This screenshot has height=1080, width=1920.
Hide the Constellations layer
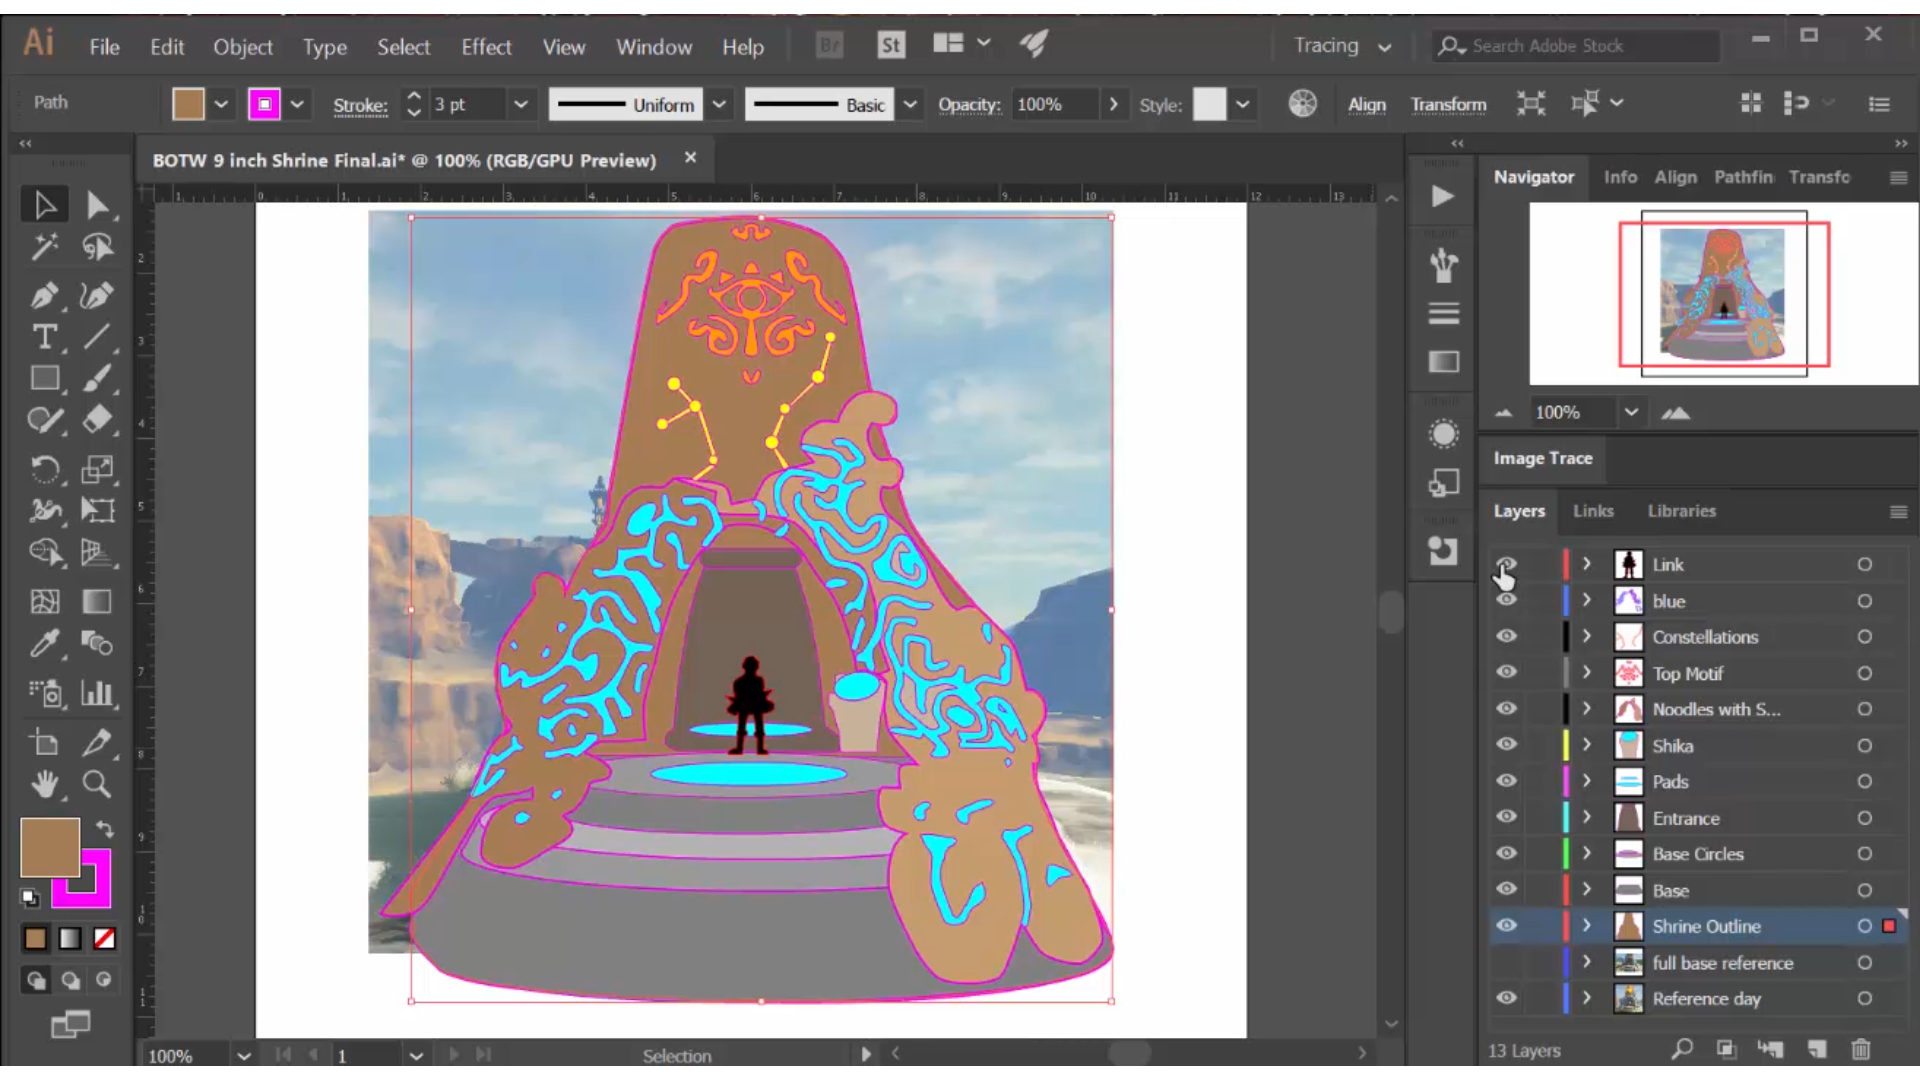(x=1507, y=636)
